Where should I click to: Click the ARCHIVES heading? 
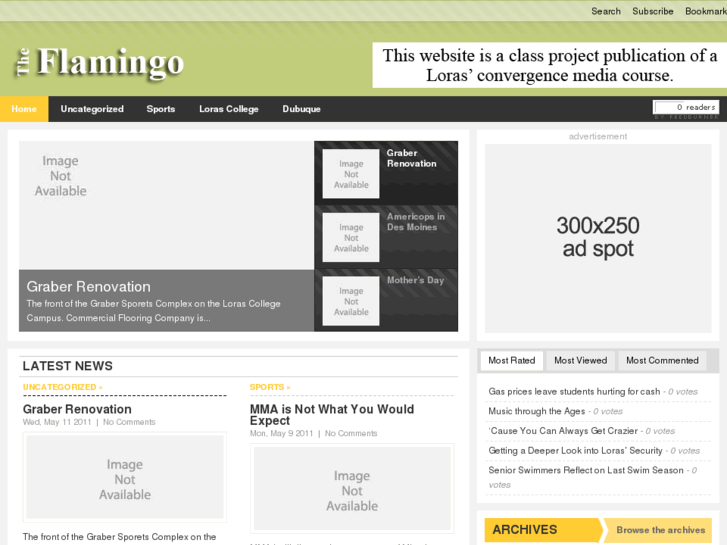pyautogui.click(x=524, y=530)
